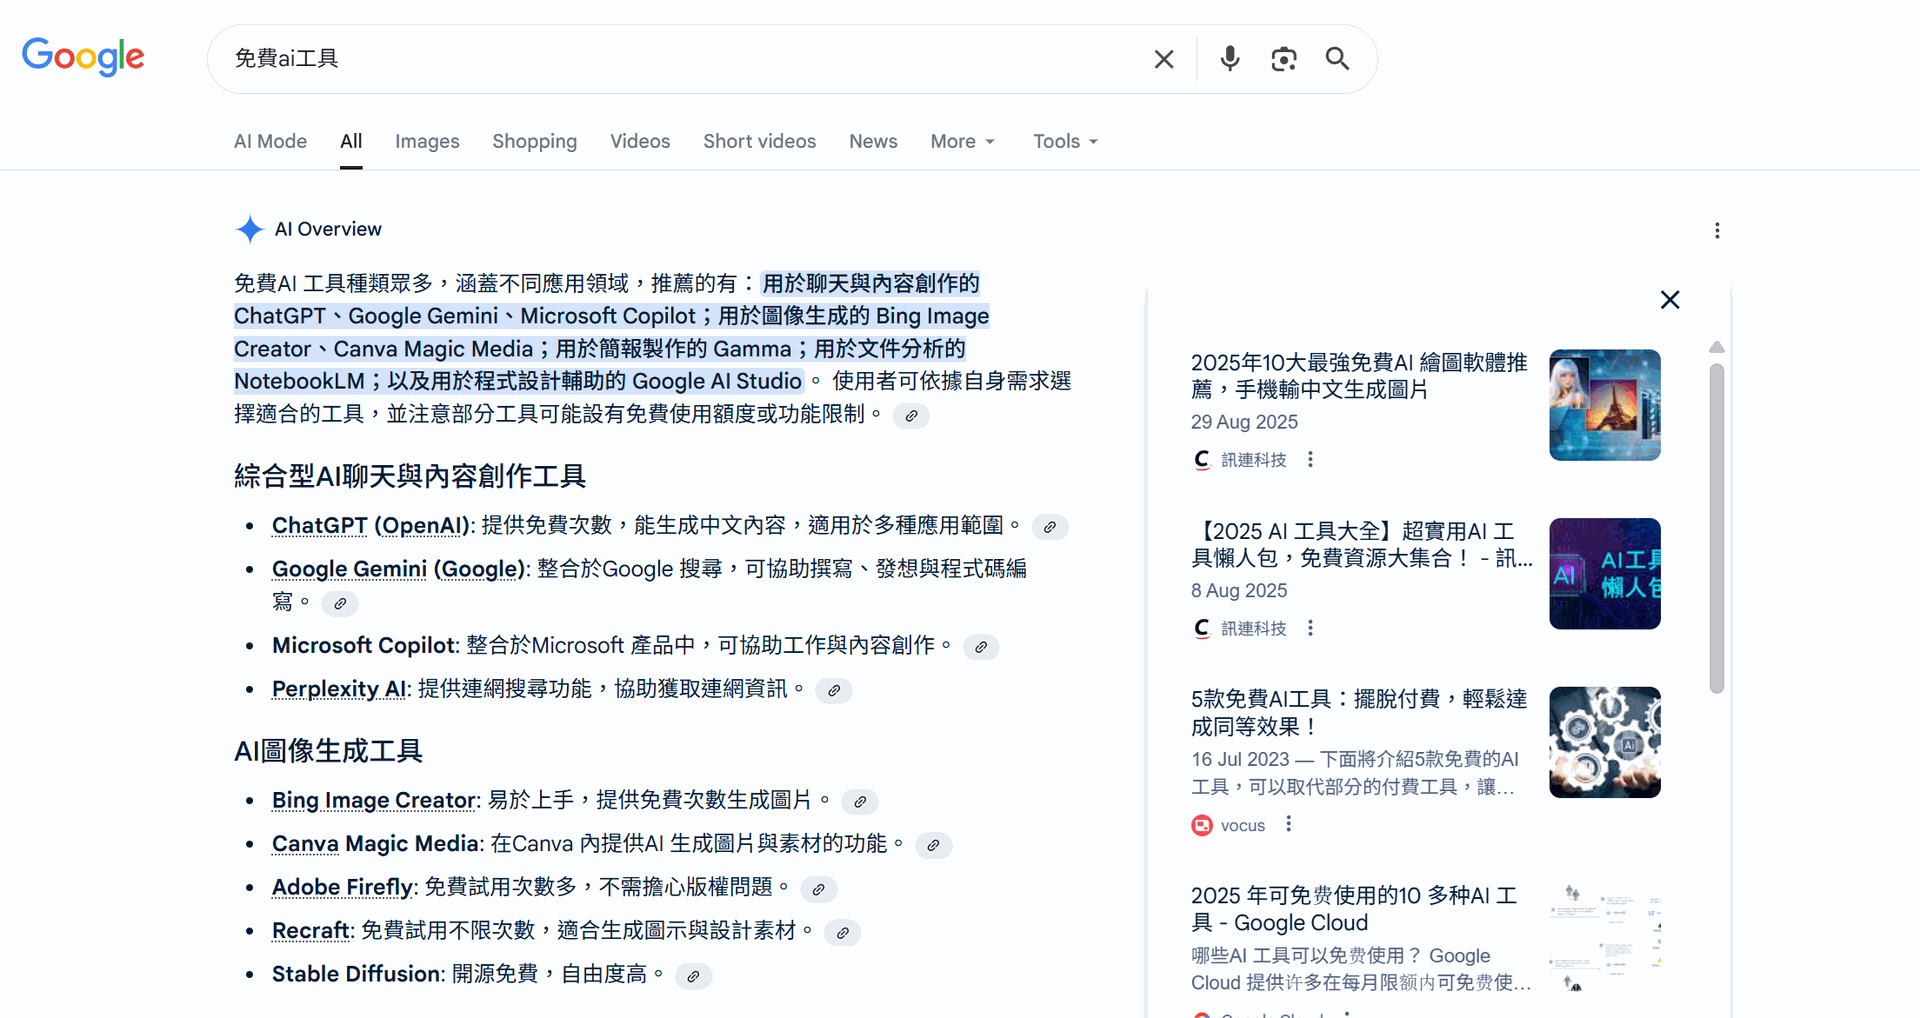
Task: Click thumbnail of the AI 繪圖軟體 article
Action: point(1605,405)
